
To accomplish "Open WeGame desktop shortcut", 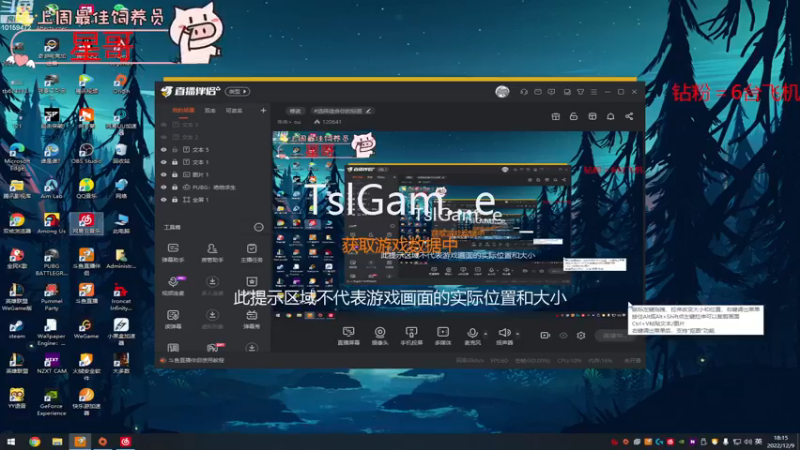I will 86,329.
